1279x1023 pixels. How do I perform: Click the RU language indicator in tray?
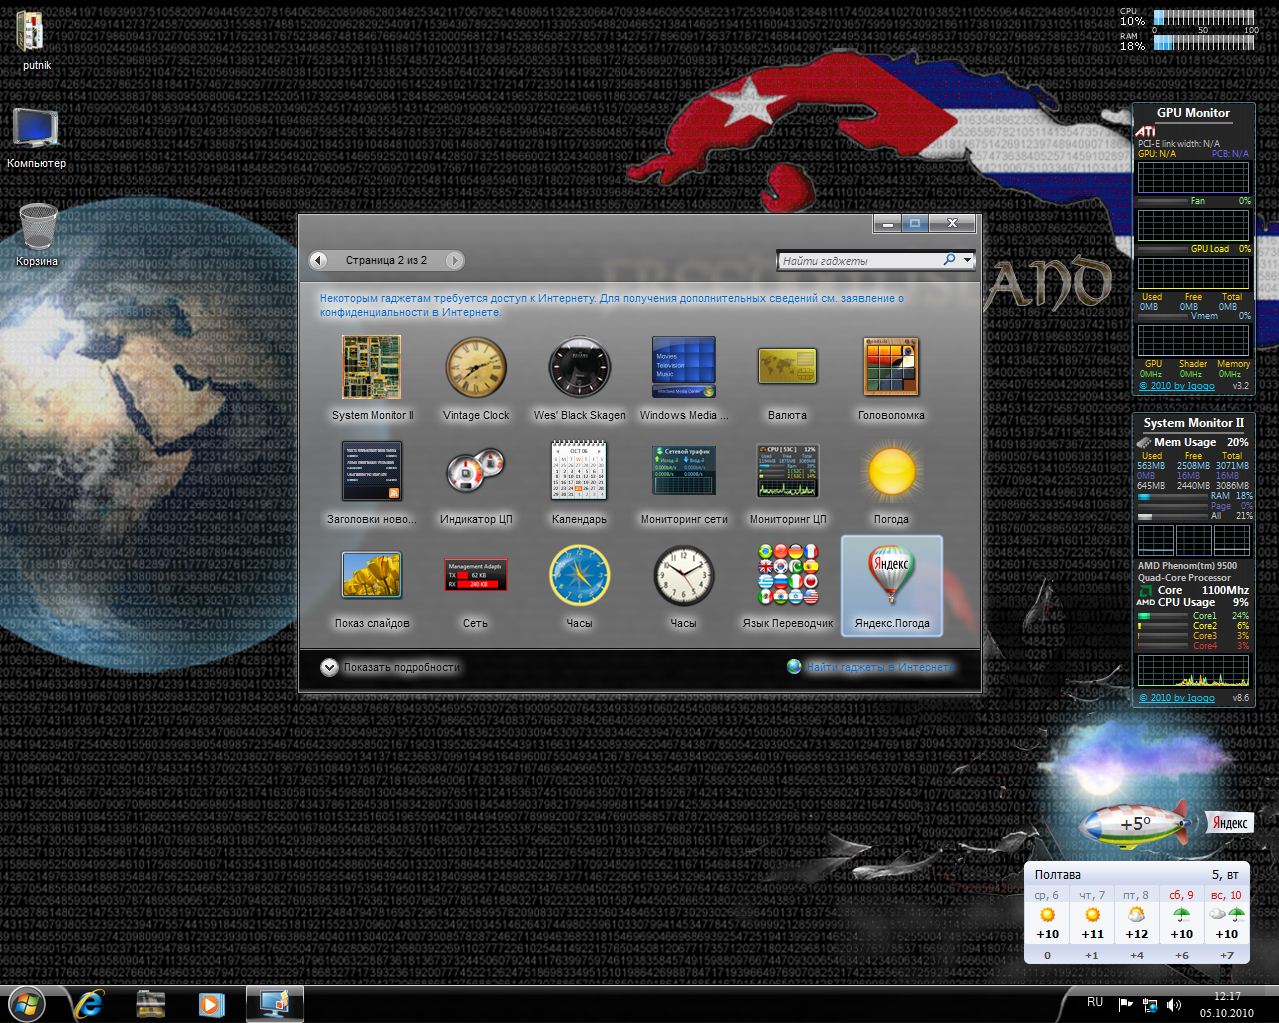(x=1095, y=1002)
